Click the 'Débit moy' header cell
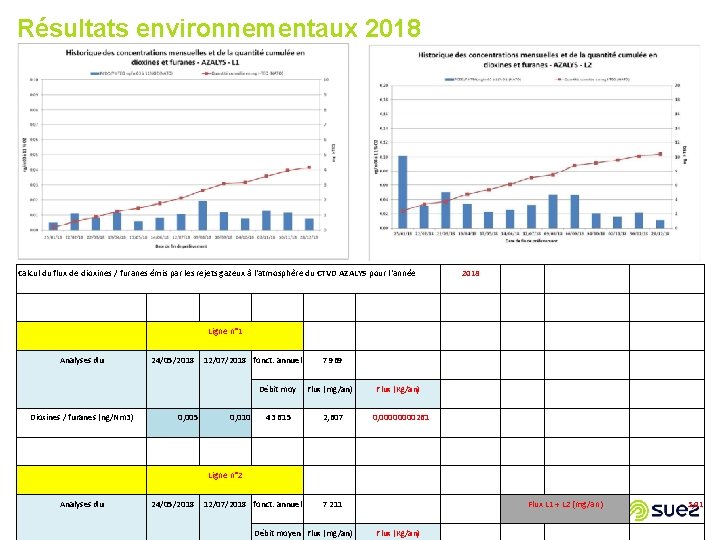720x540 pixels. pos(277,394)
